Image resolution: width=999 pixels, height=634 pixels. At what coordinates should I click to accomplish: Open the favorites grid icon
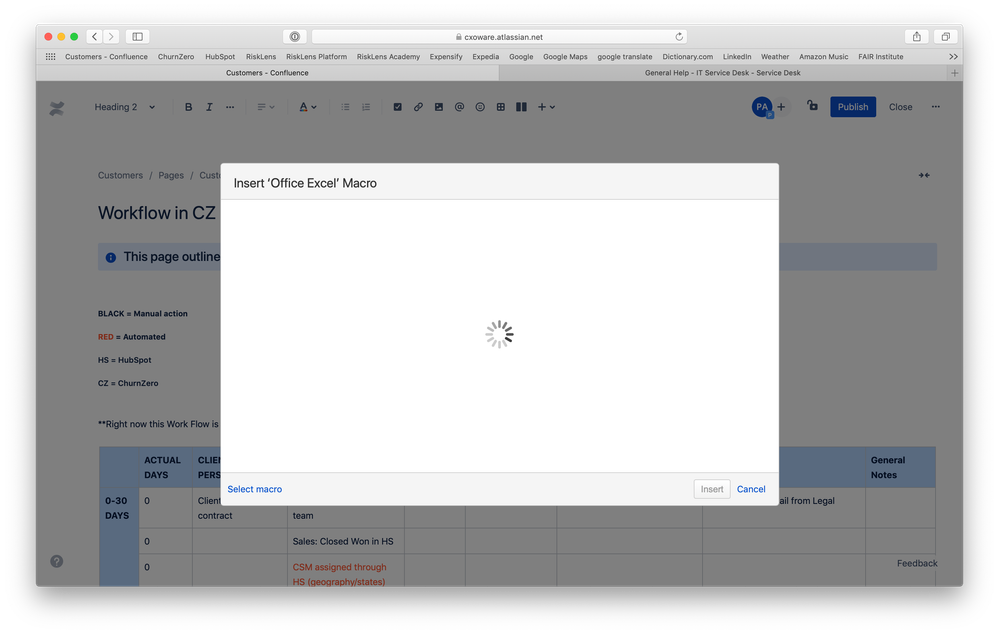50,57
